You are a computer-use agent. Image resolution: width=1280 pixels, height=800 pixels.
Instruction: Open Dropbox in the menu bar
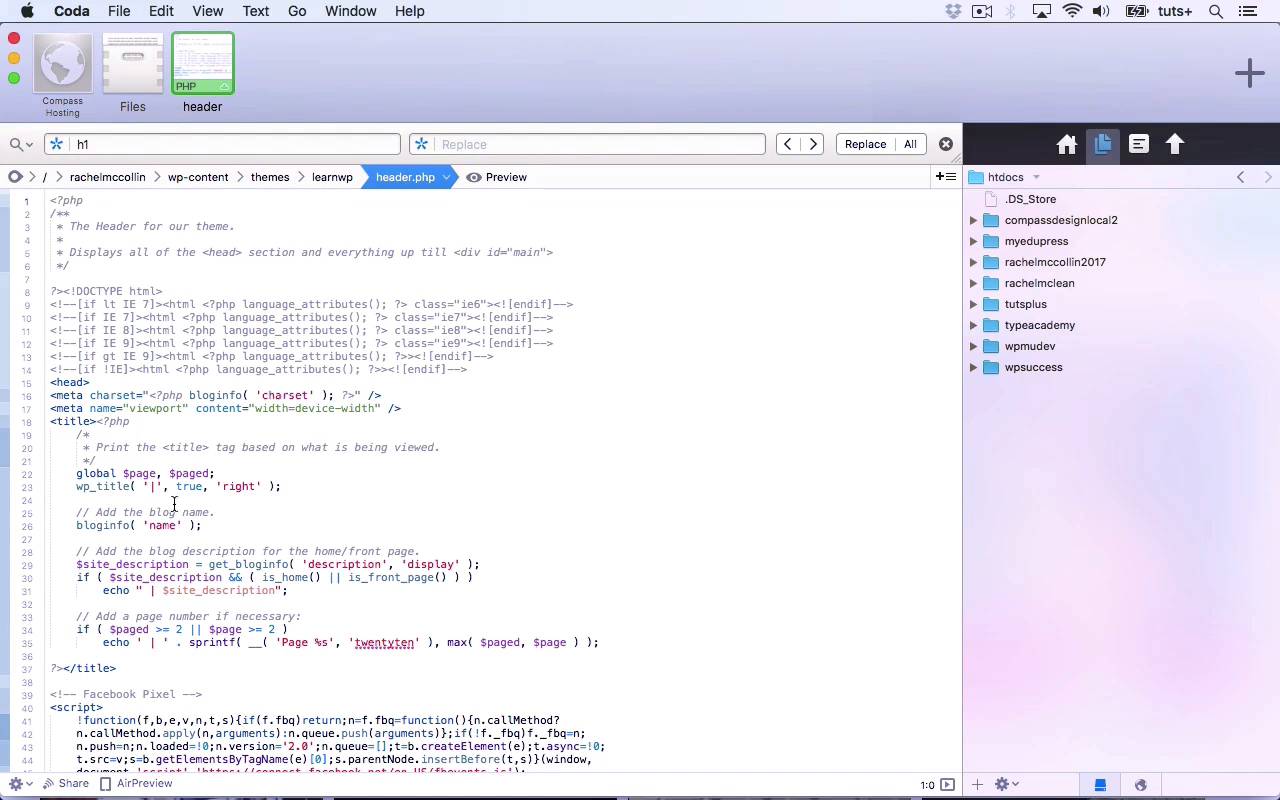953,11
